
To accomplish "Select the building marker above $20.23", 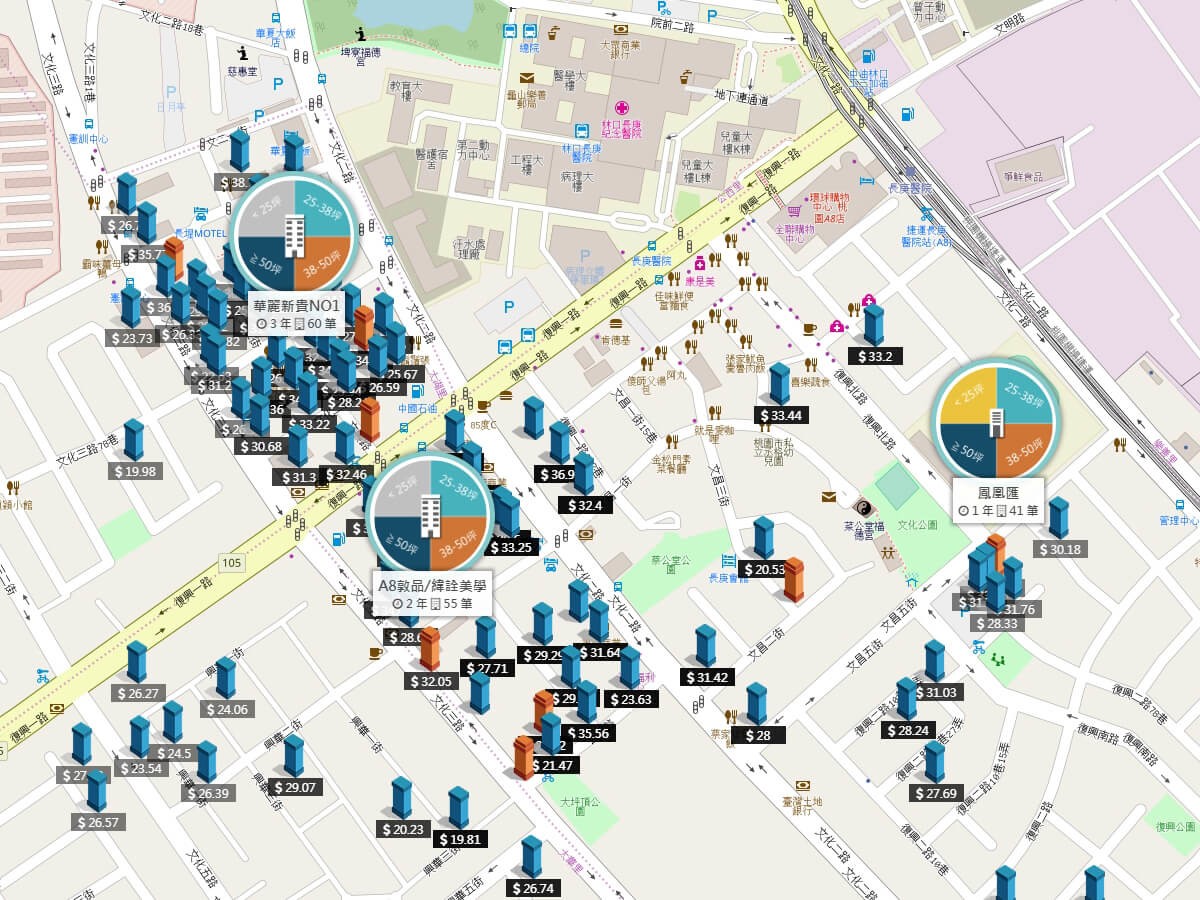I will pyautogui.click(x=402, y=798).
